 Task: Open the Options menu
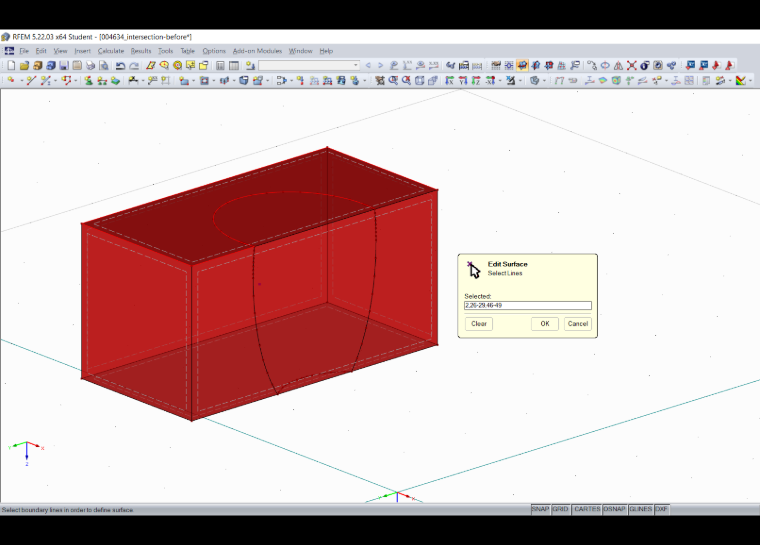click(x=214, y=51)
